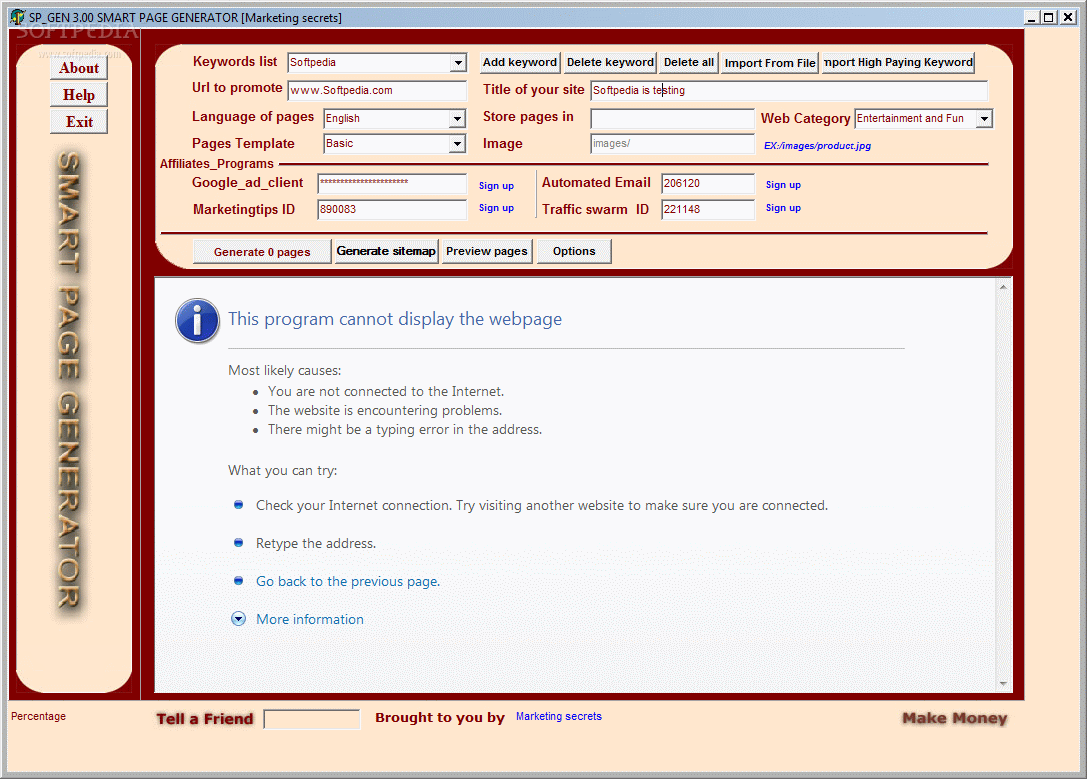Close the SP_GEN window
The image size is (1087, 779).
tap(1068, 17)
